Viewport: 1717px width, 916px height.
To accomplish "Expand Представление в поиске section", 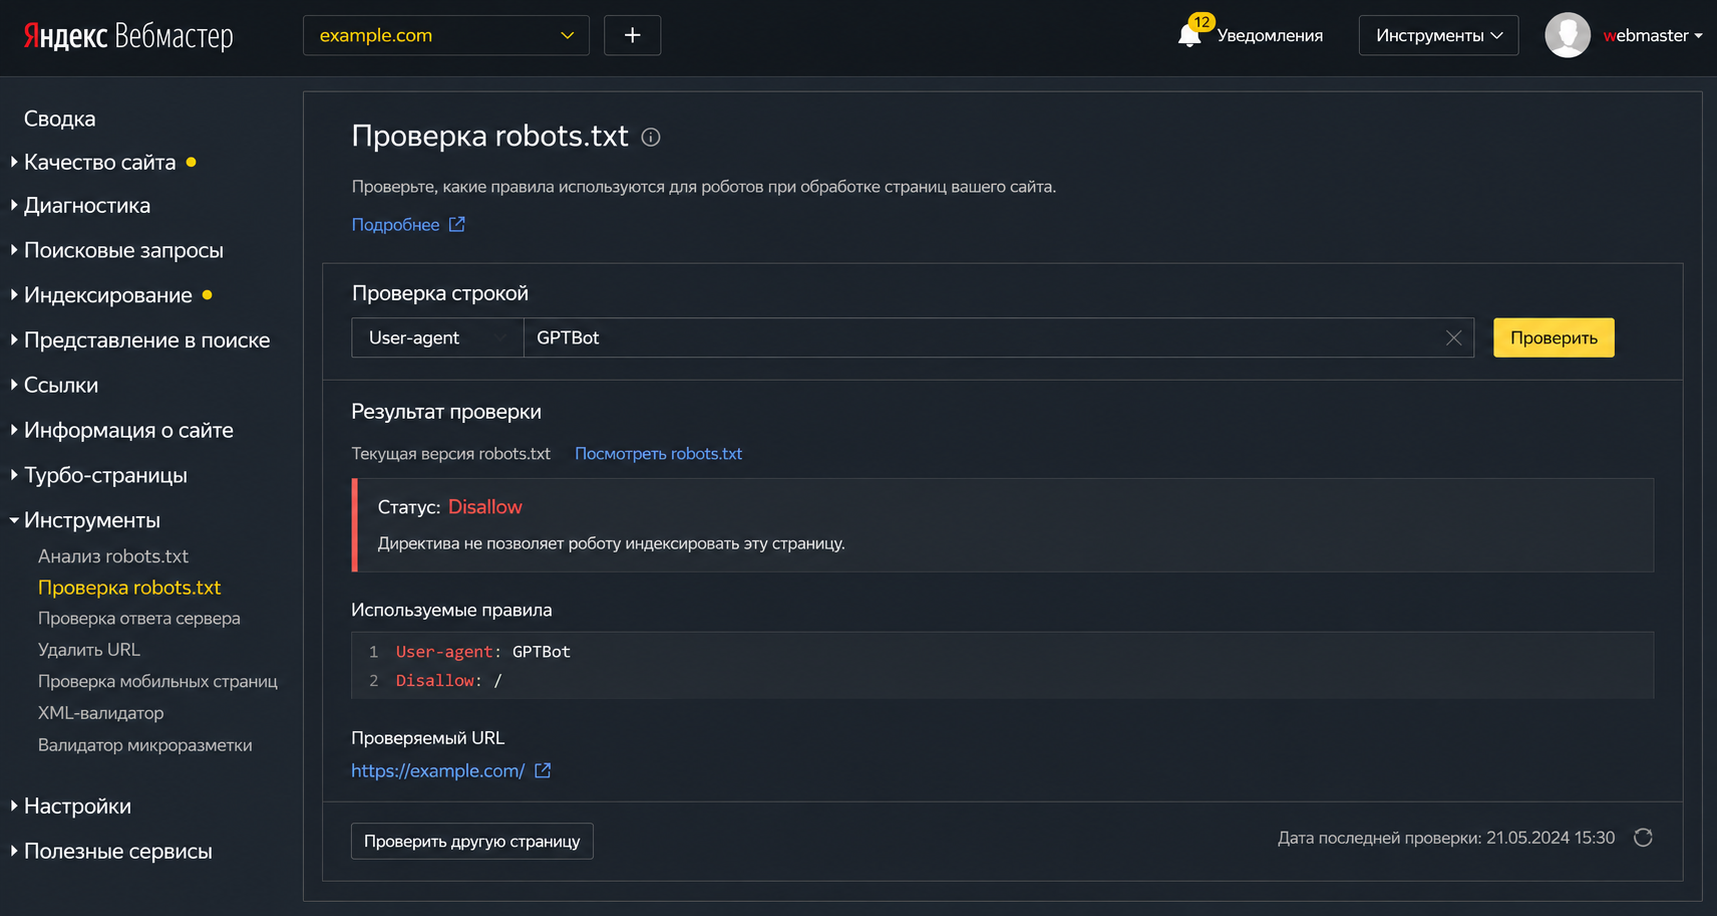I will point(146,340).
